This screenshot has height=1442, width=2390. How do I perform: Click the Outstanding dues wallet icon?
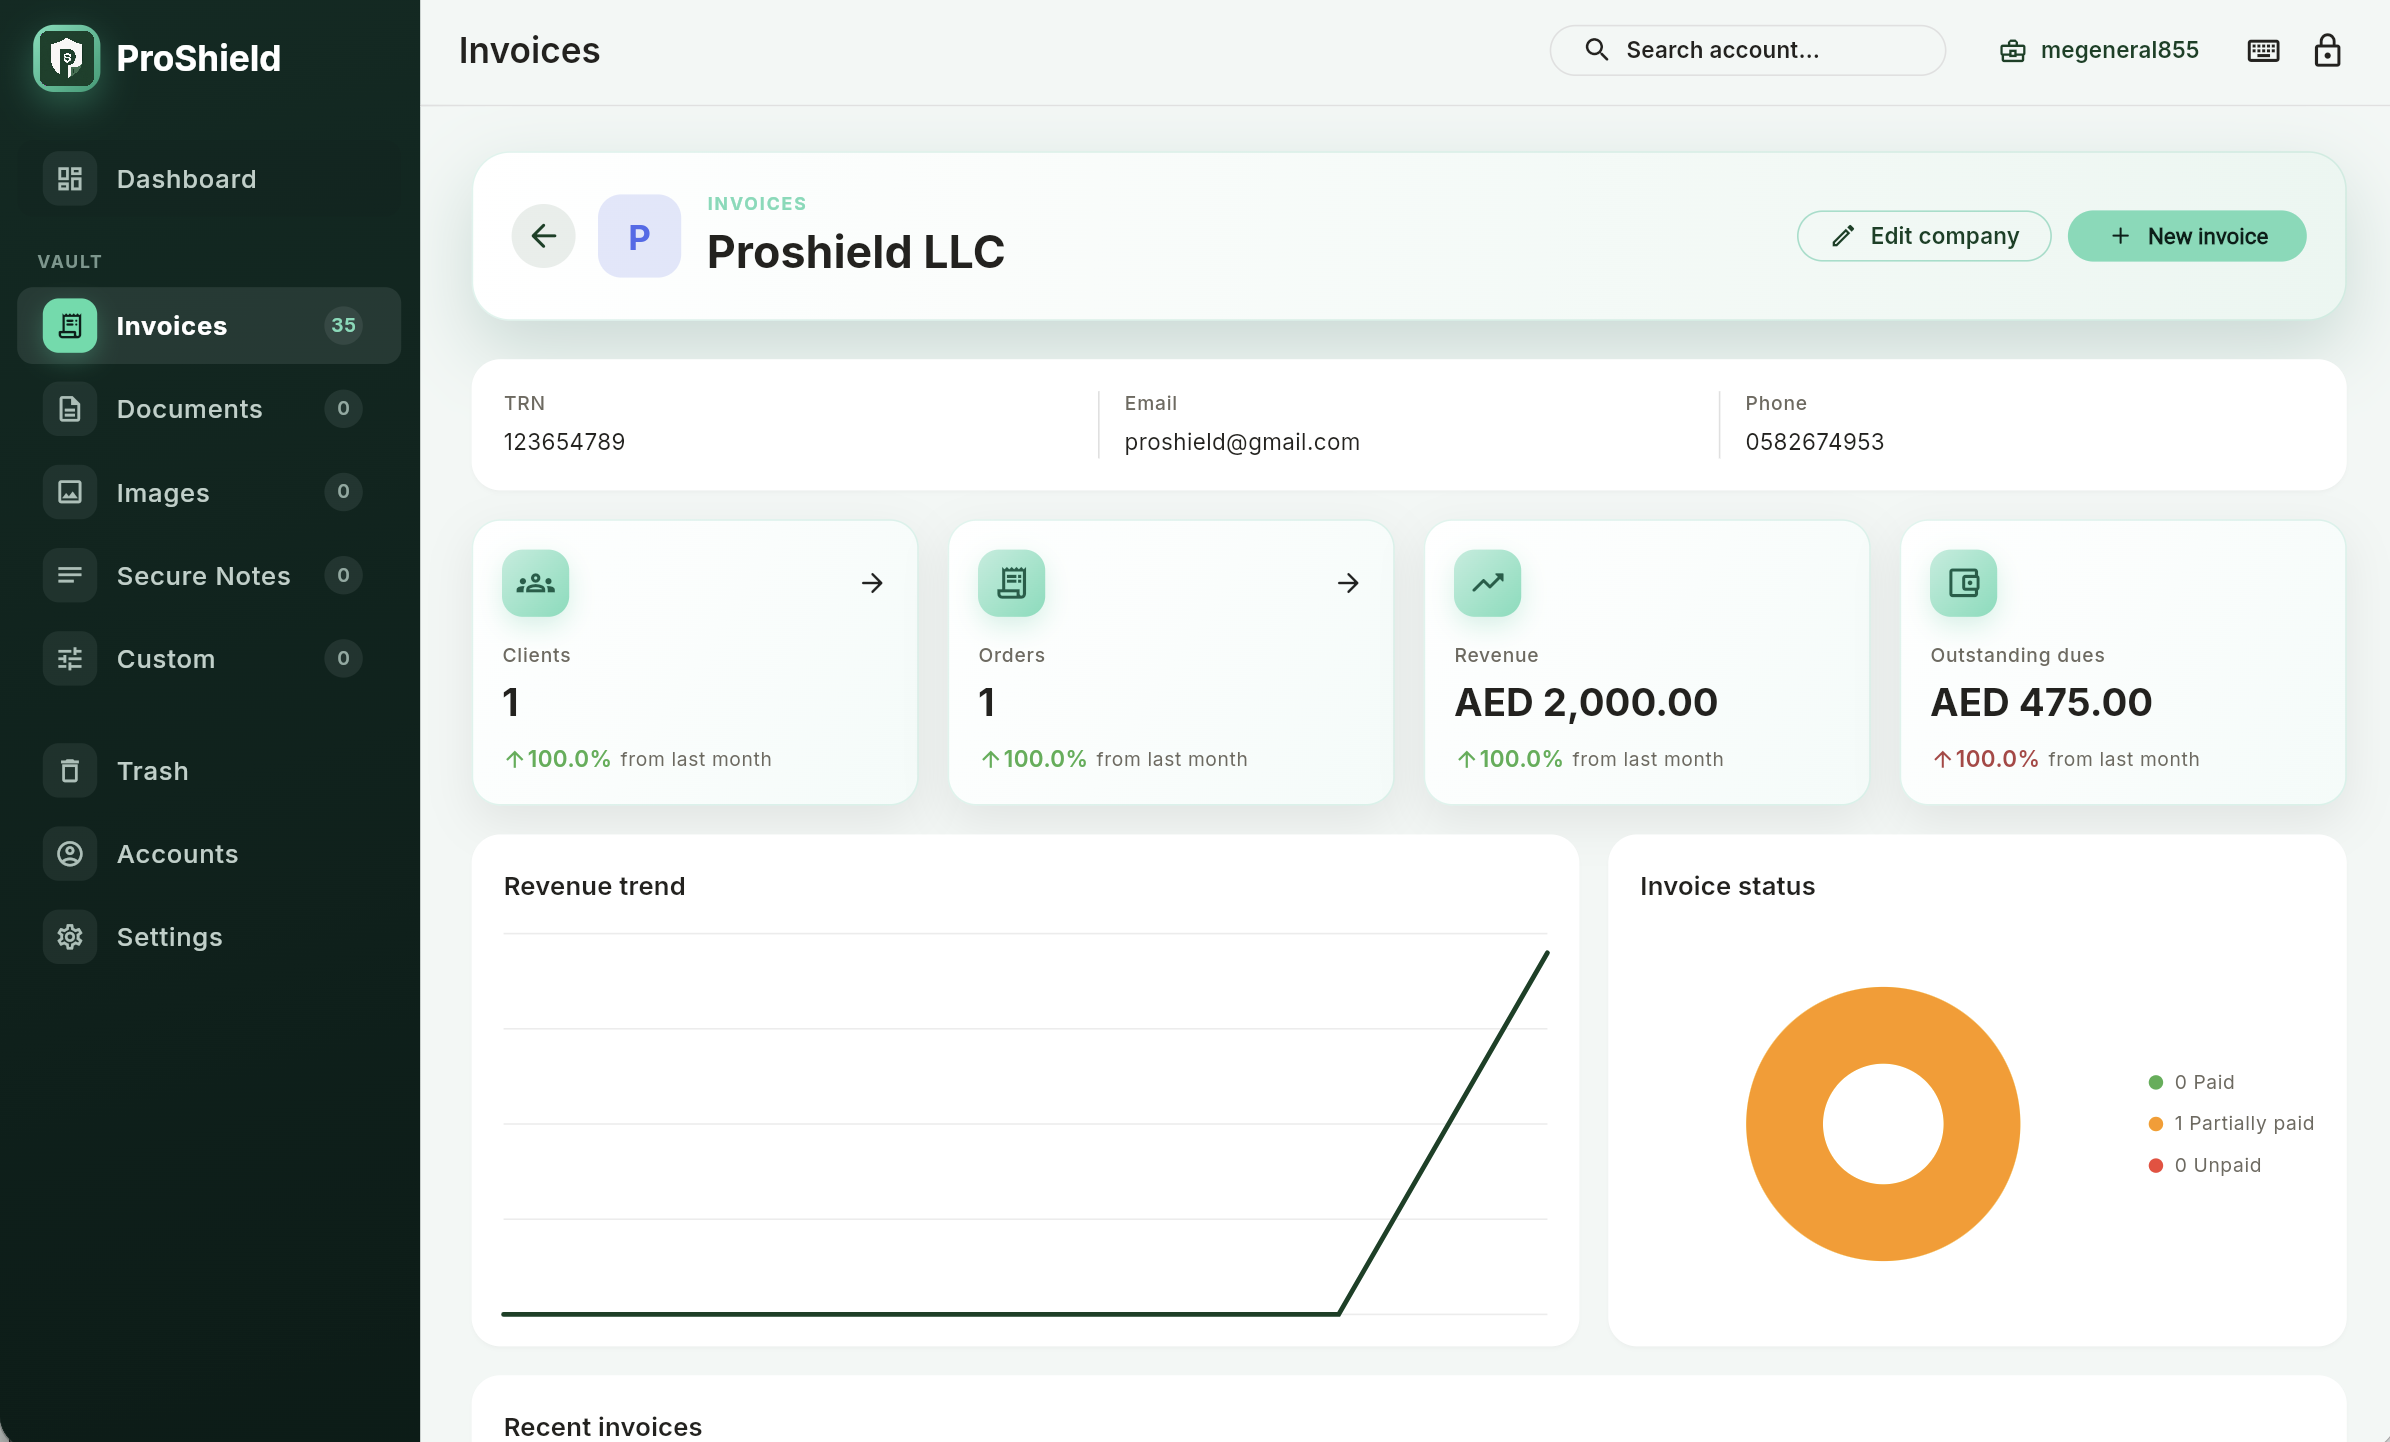point(1964,583)
